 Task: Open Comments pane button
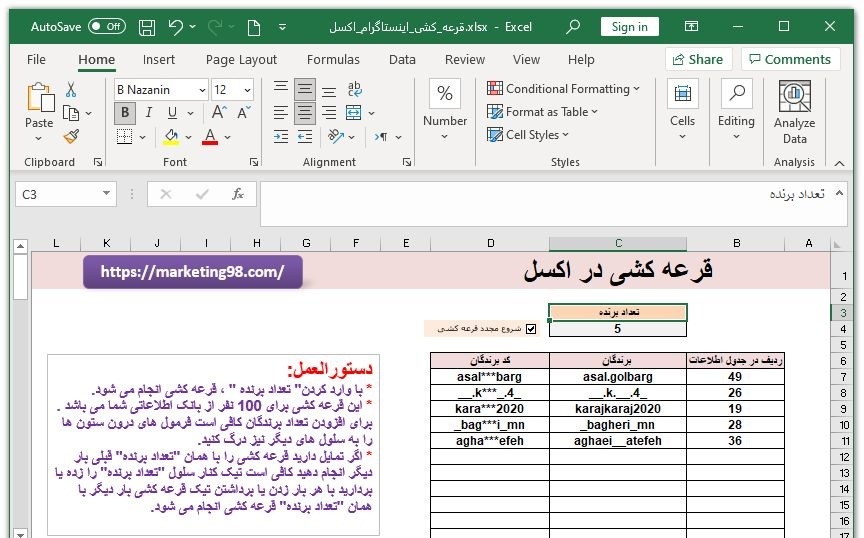click(x=790, y=59)
